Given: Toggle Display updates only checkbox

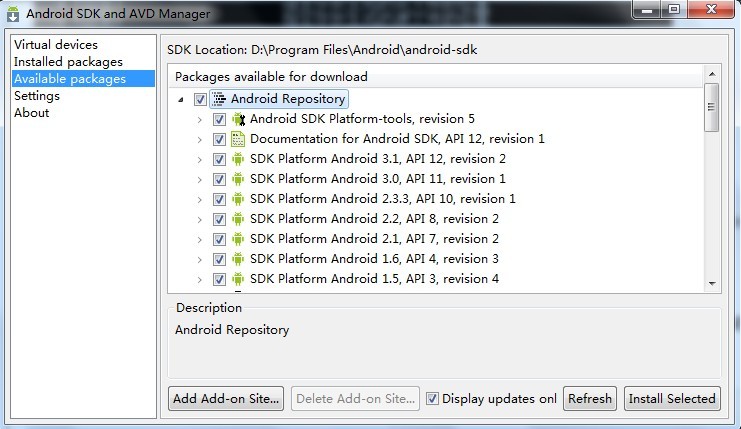Looking at the screenshot, I should [x=432, y=398].
